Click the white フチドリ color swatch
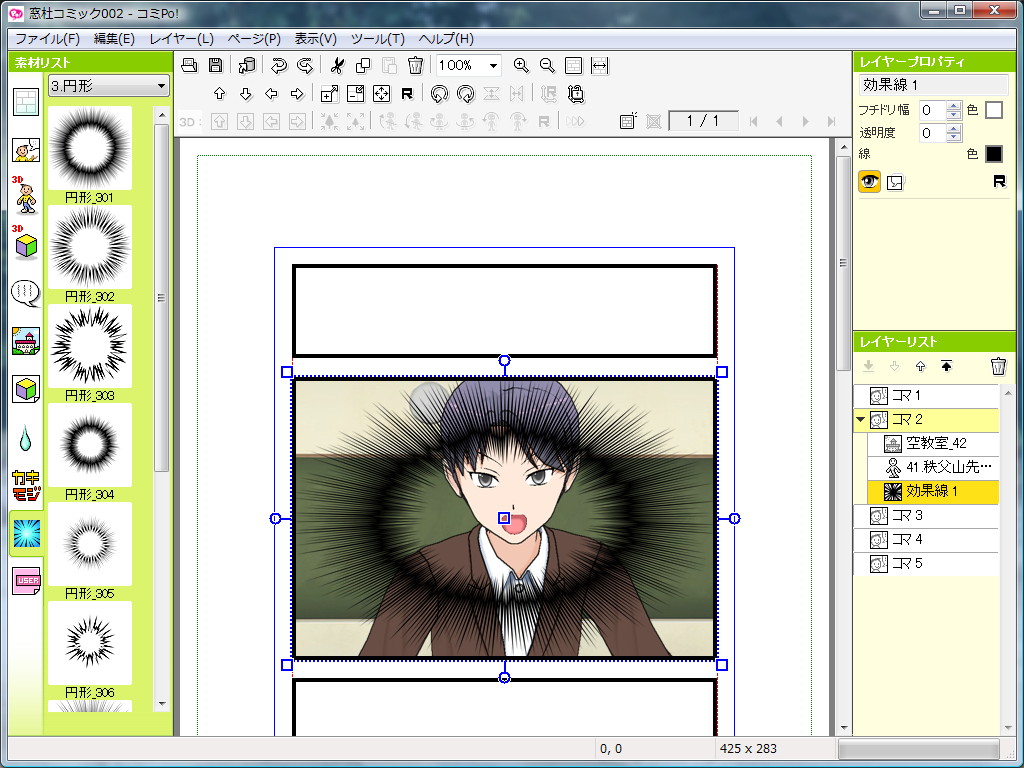1024x768 pixels. (993, 110)
